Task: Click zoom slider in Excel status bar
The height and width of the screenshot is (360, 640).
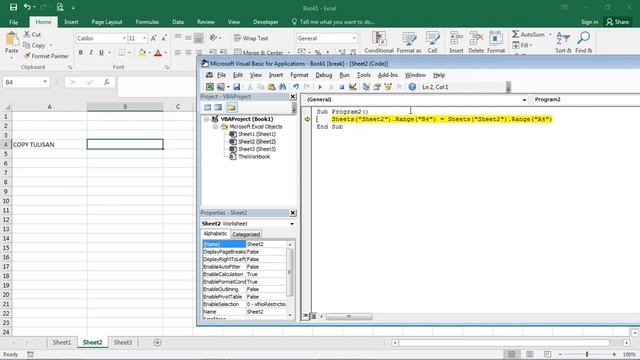Action: pyautogui.click(x=587, y=354)
